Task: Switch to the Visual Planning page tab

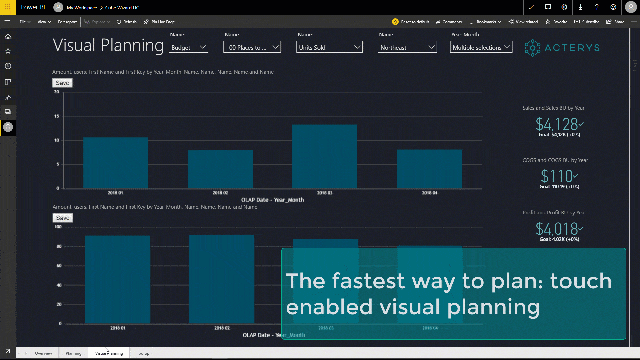Action: pos(109,353)
